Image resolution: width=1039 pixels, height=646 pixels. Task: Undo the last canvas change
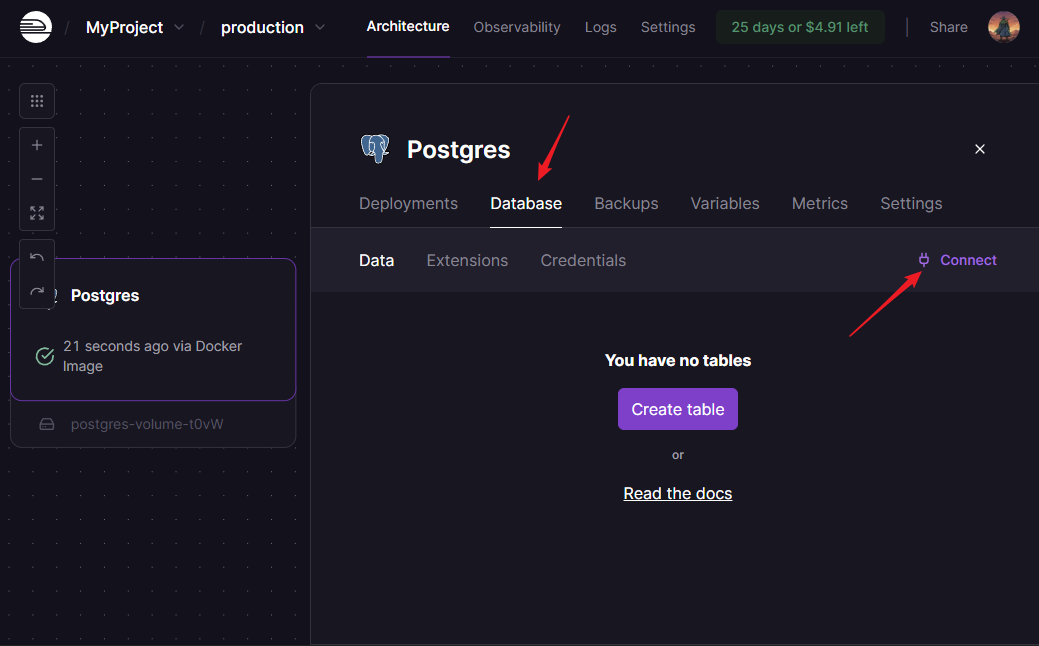pos(37,257)
